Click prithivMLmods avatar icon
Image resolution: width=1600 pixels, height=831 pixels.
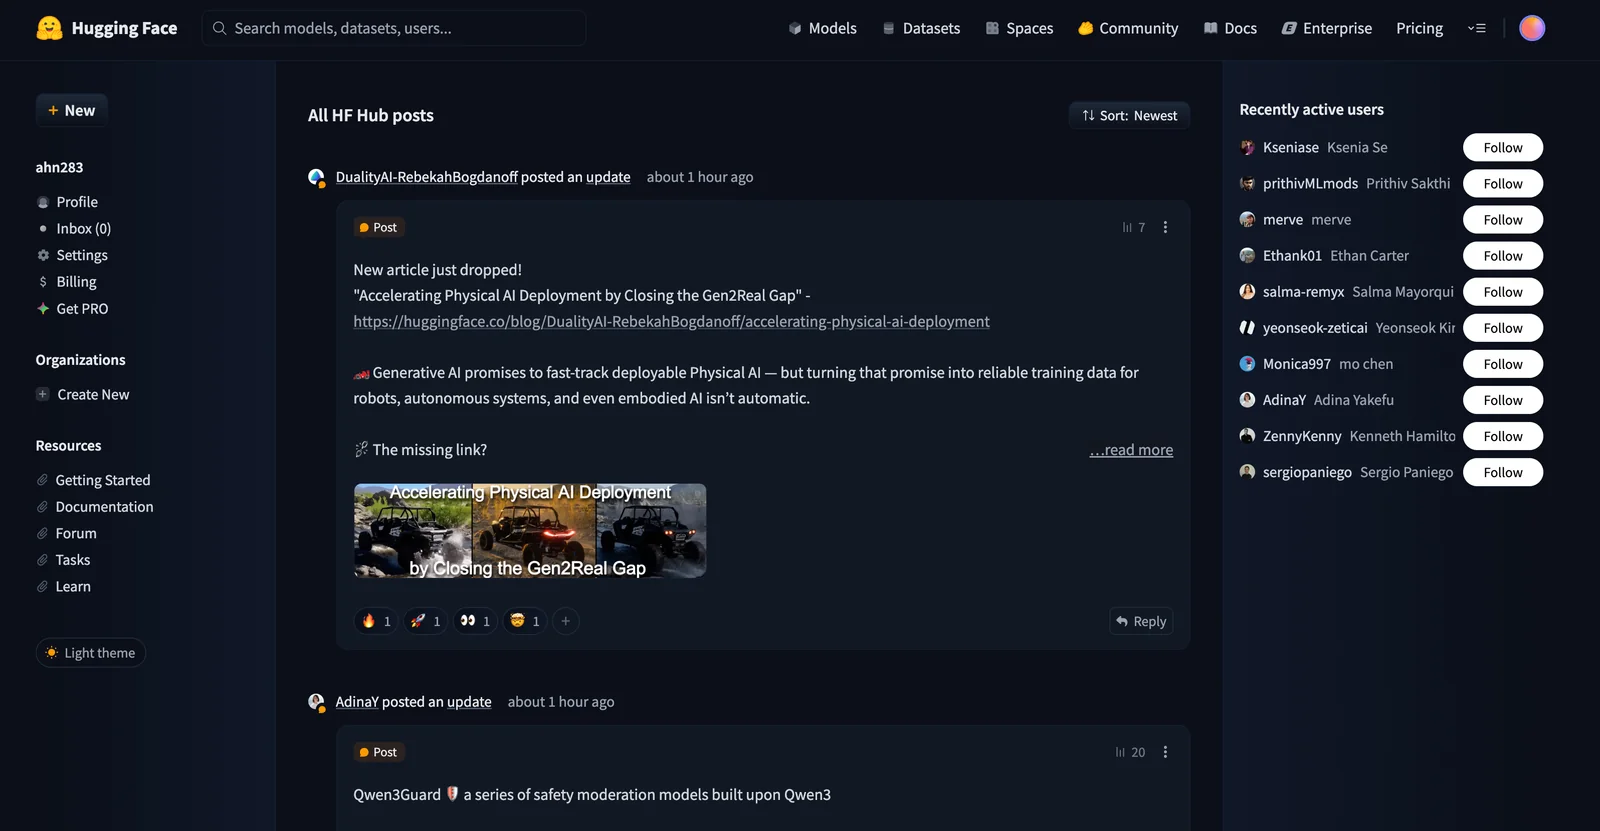[x=1247, y=184]
